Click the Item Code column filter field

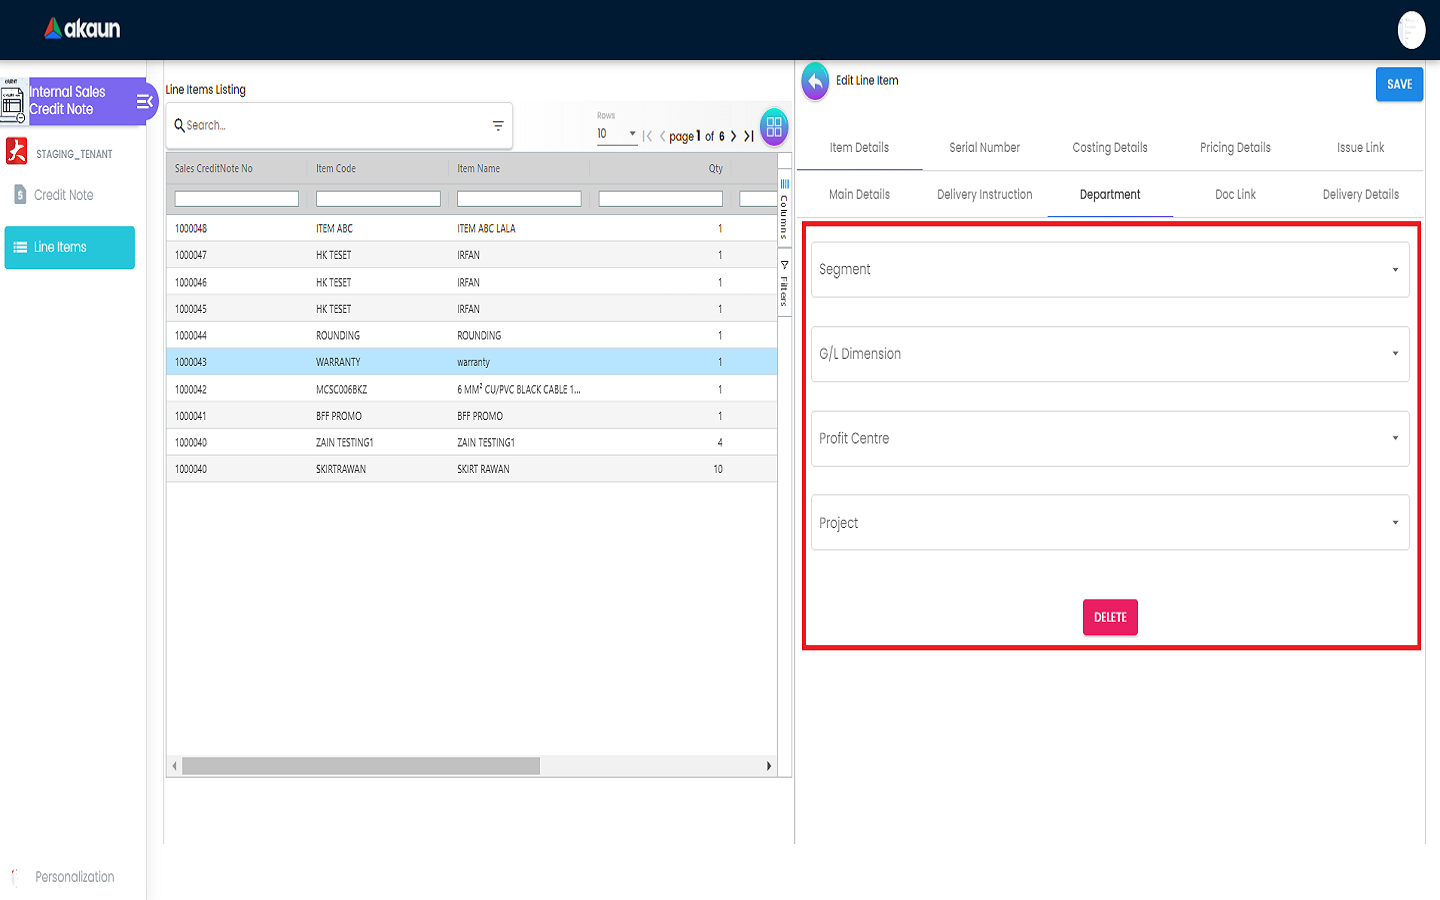[378, 199]
